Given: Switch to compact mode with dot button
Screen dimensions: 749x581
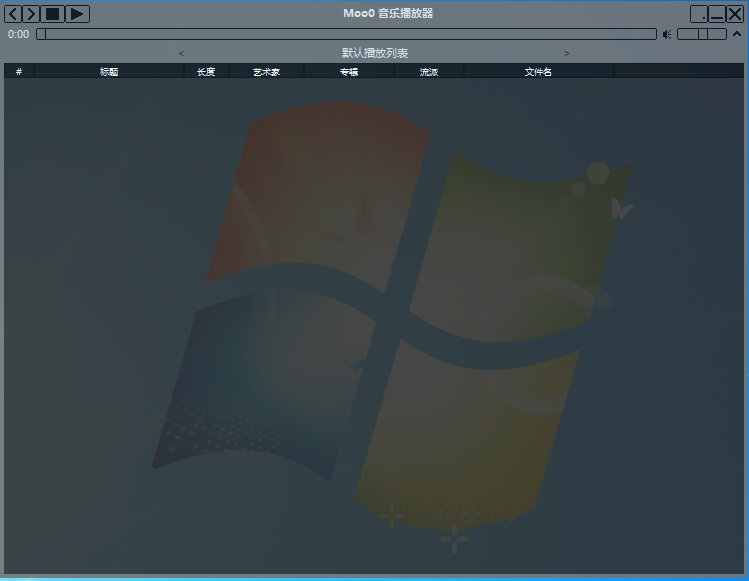Looking at the screenshot, I should click(699, 14).
